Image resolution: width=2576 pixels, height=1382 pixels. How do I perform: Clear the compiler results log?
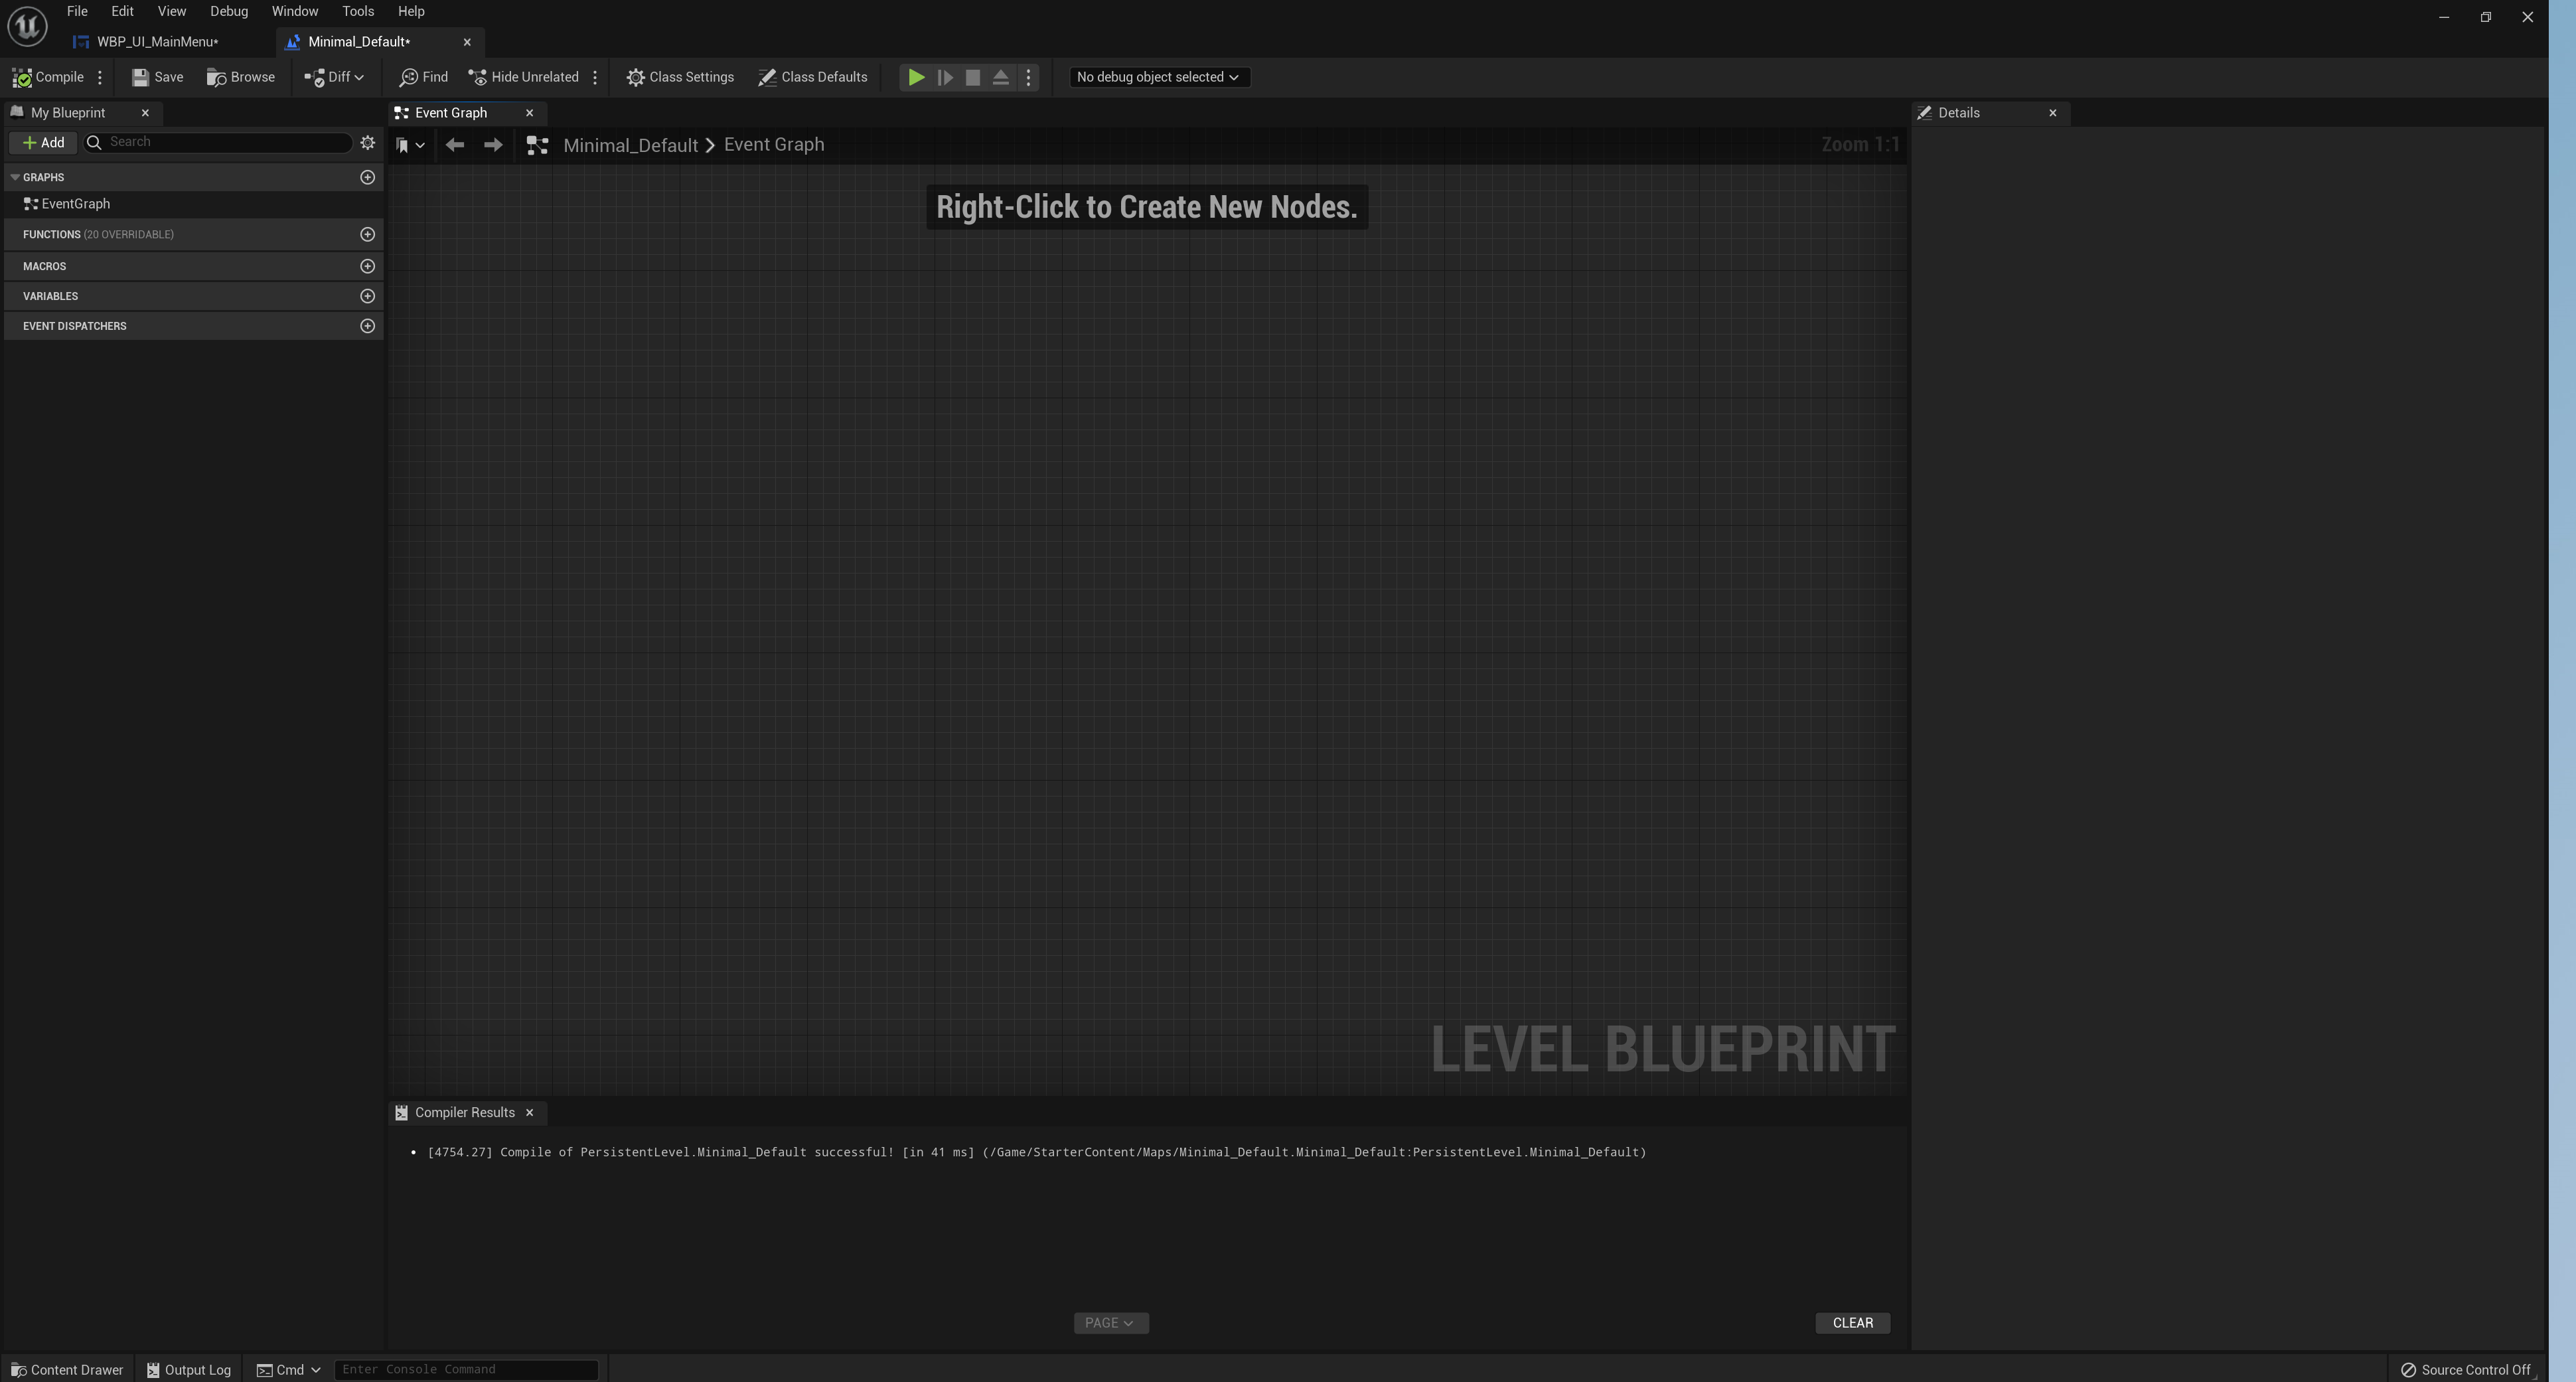(1851, 1323)
